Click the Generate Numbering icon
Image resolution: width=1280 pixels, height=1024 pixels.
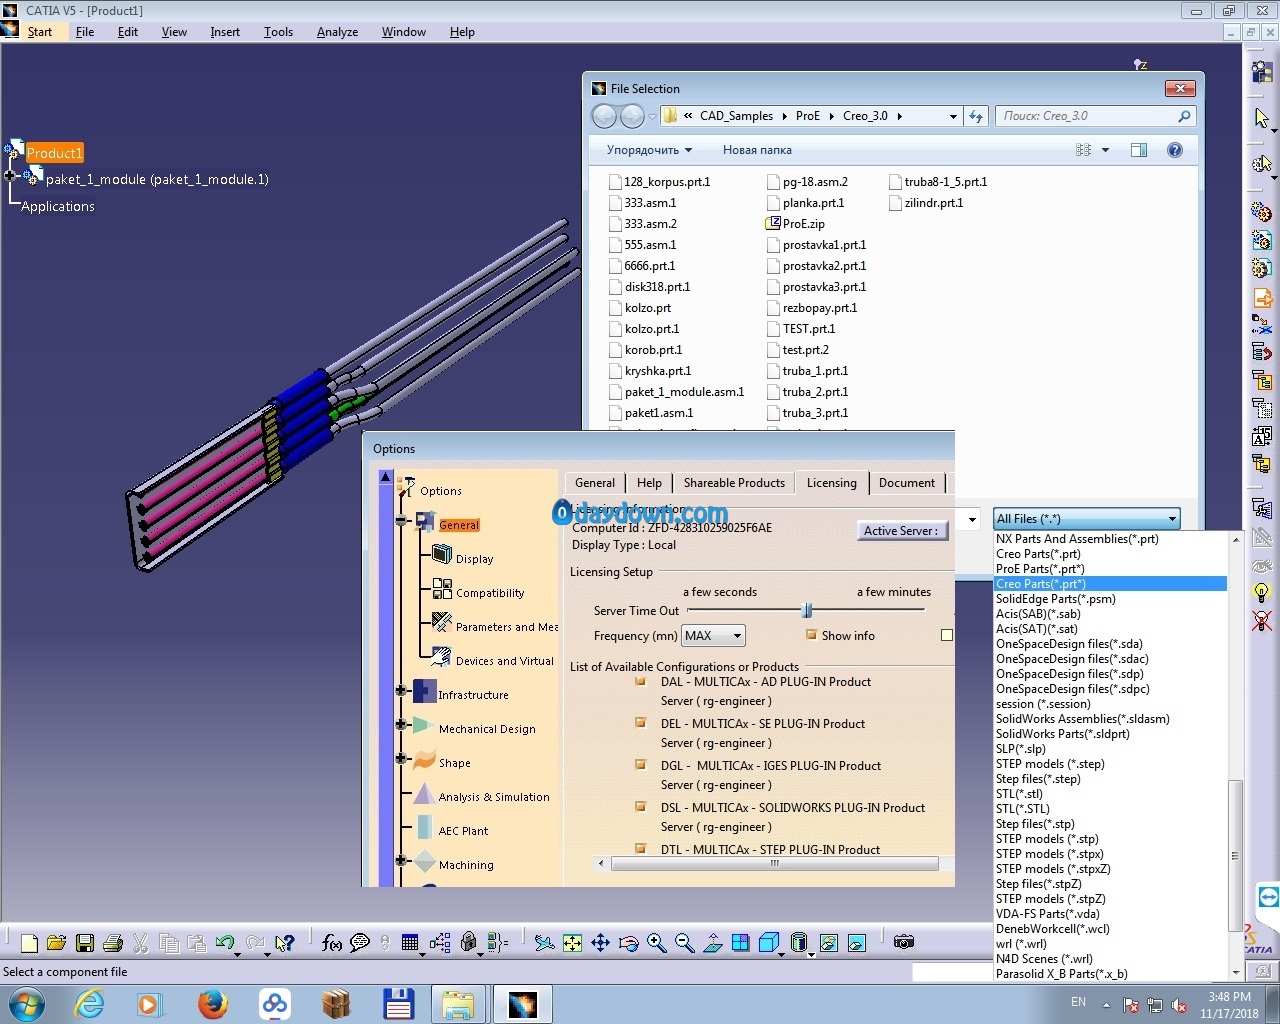pos(1262,437)
